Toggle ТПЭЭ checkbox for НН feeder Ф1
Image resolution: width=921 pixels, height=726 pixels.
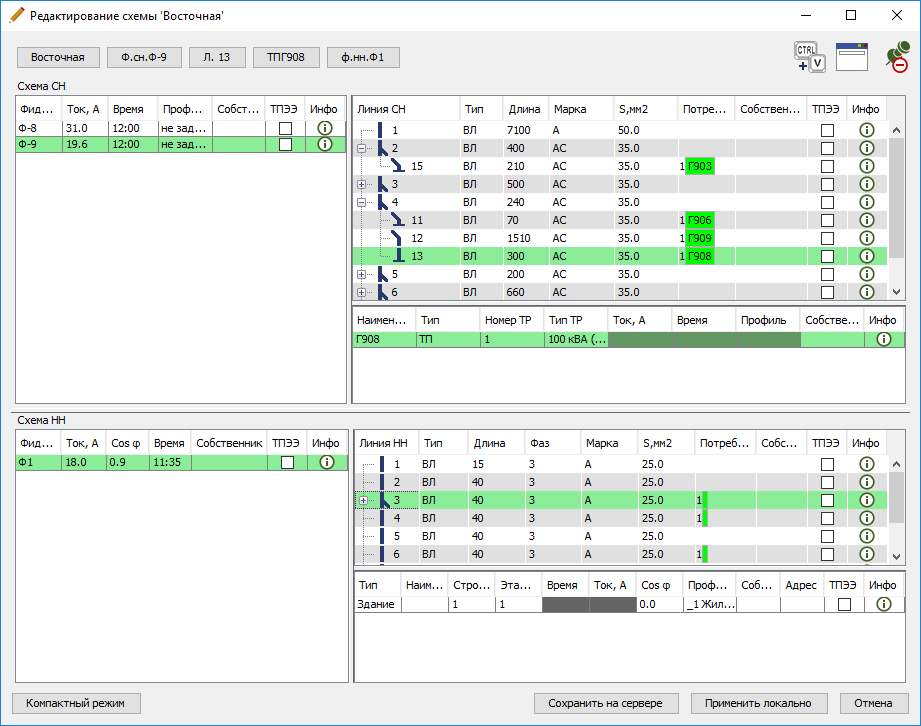click(287, 462)
